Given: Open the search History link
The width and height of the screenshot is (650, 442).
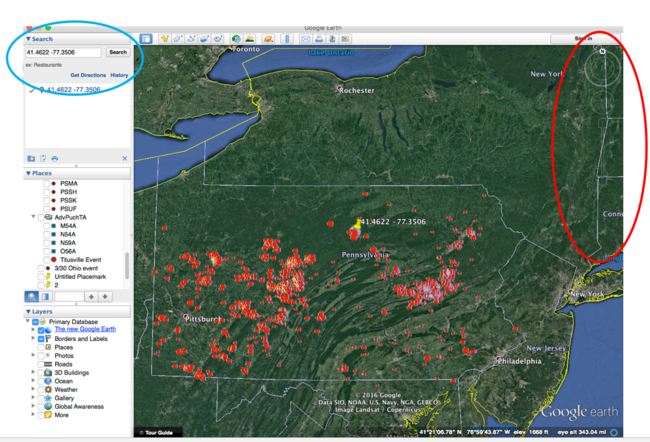Looking at the screenshot, I should [119, 75].
